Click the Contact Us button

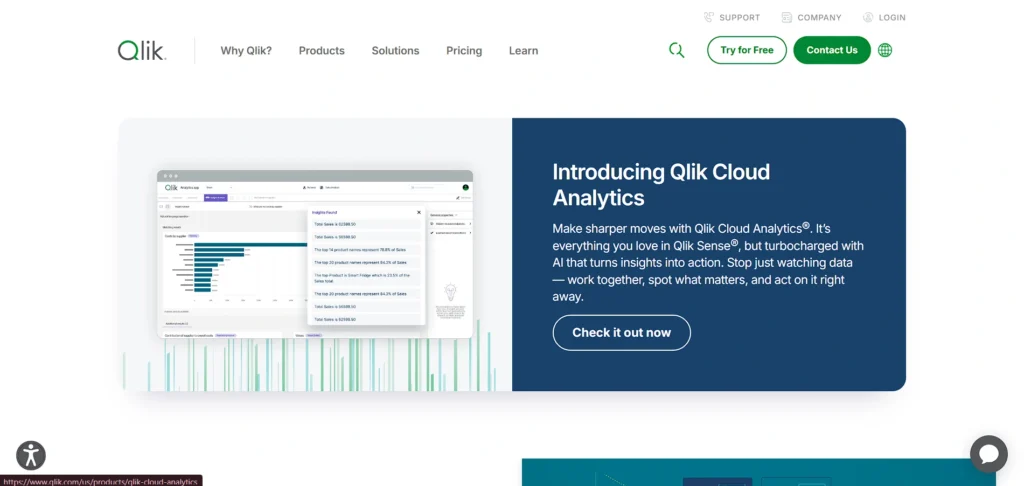(x=832, y=50)
